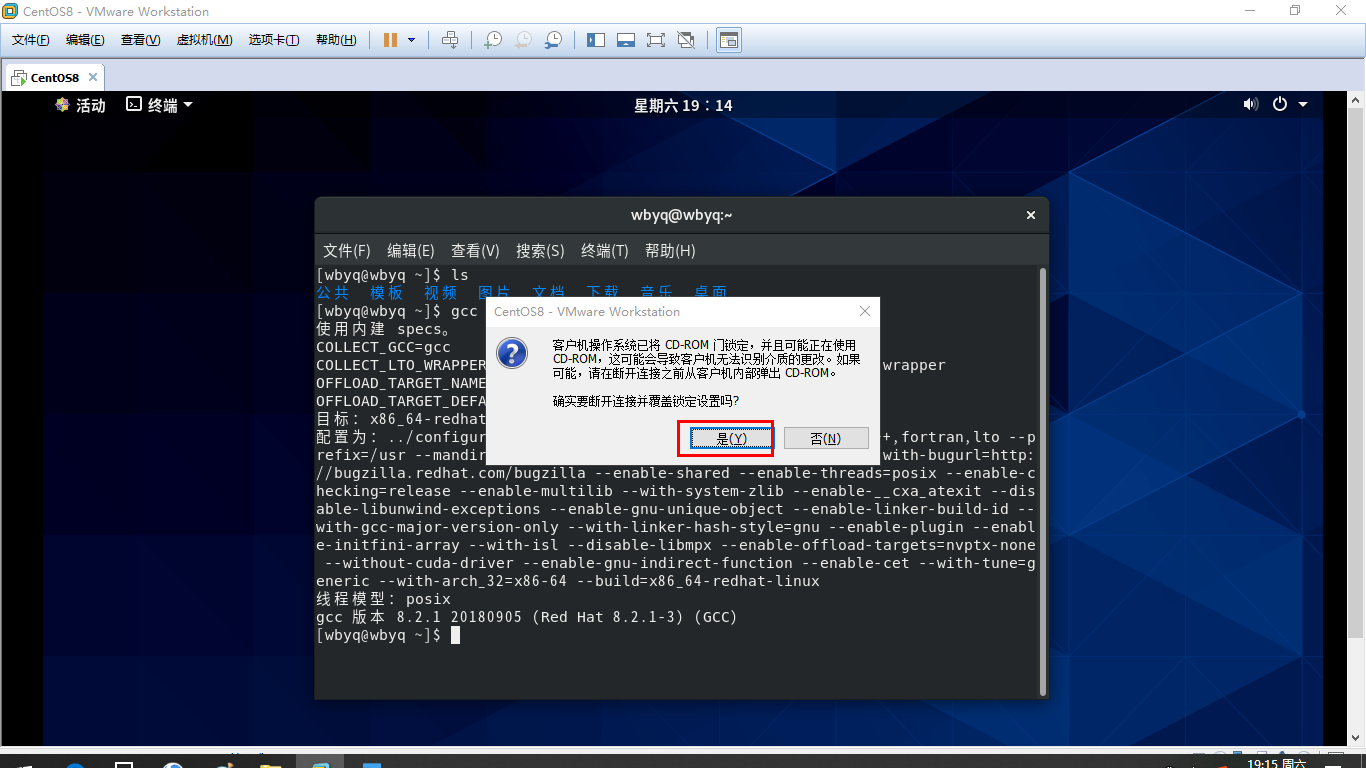The image size is (1366, 768).
Task: Open the terminal's 帮助(H) menu
Action: [x=670, y=251]
